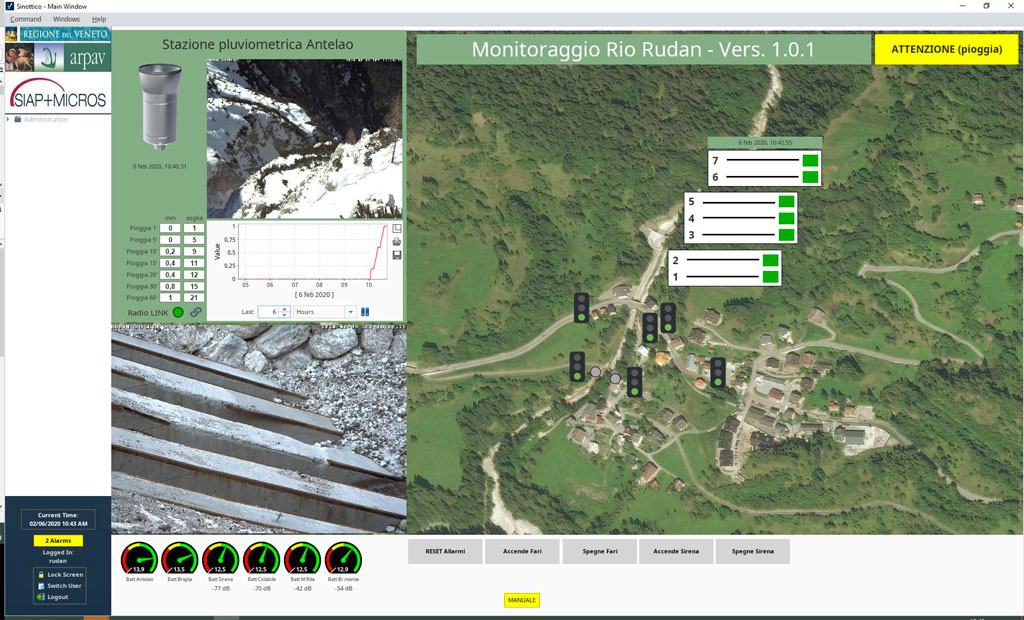
Task: Click the green status square for line 3
Action: [x=786, y=235]
